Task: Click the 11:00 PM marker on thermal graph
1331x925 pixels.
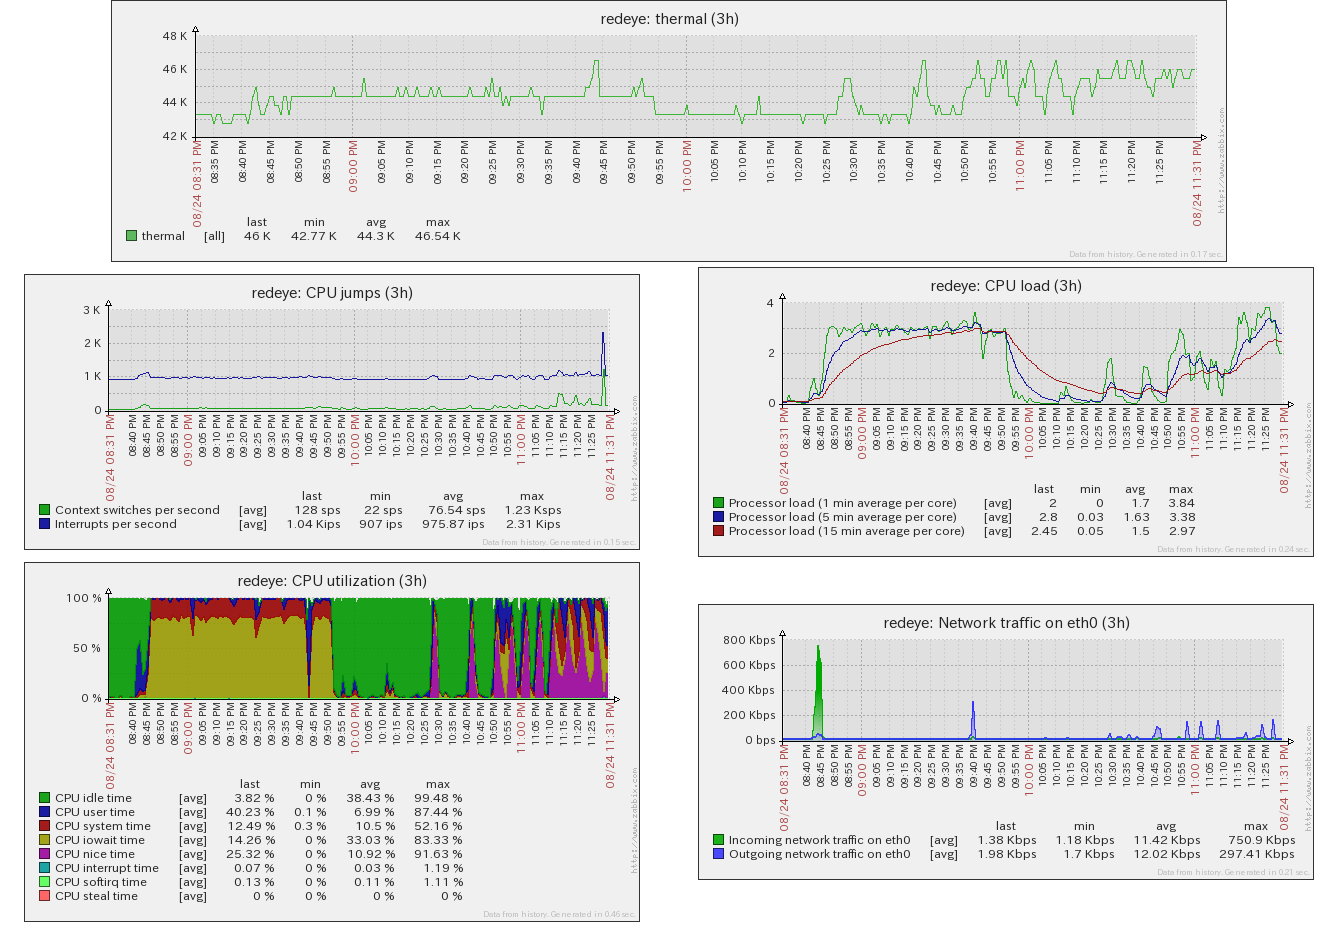Action: (x=1020, y=165)
